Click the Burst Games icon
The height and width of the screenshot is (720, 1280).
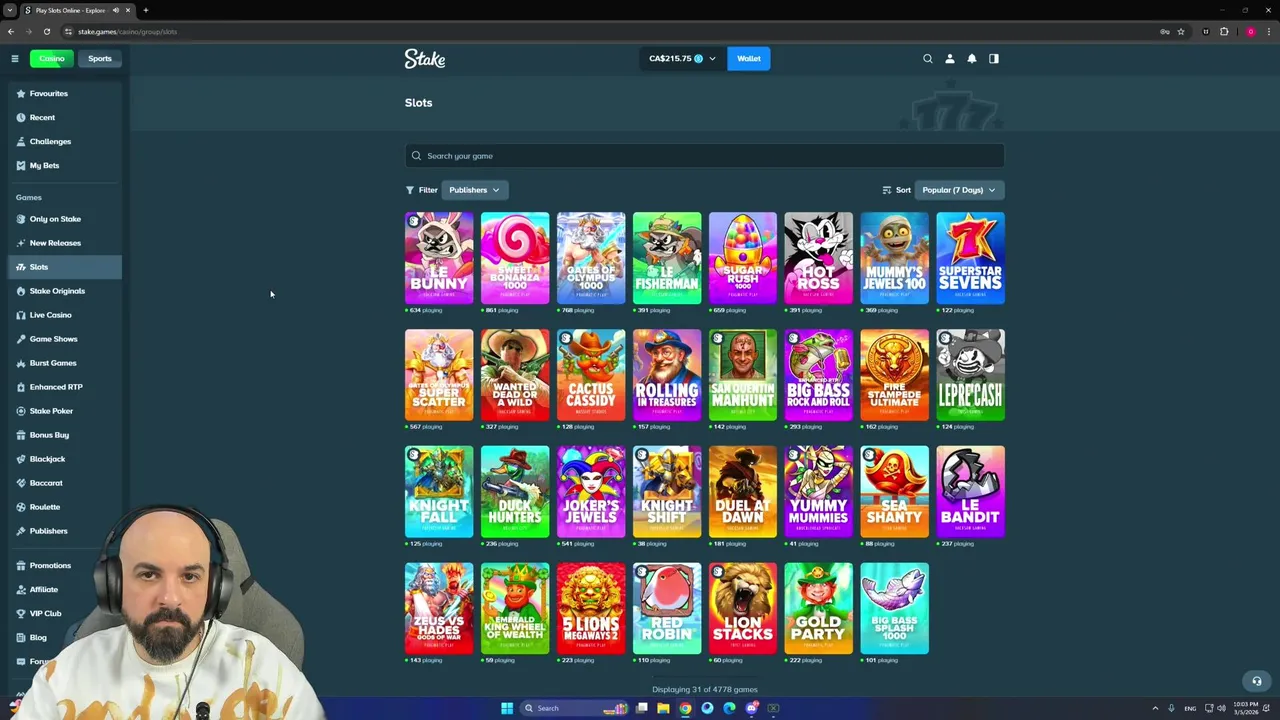[21, 363]
